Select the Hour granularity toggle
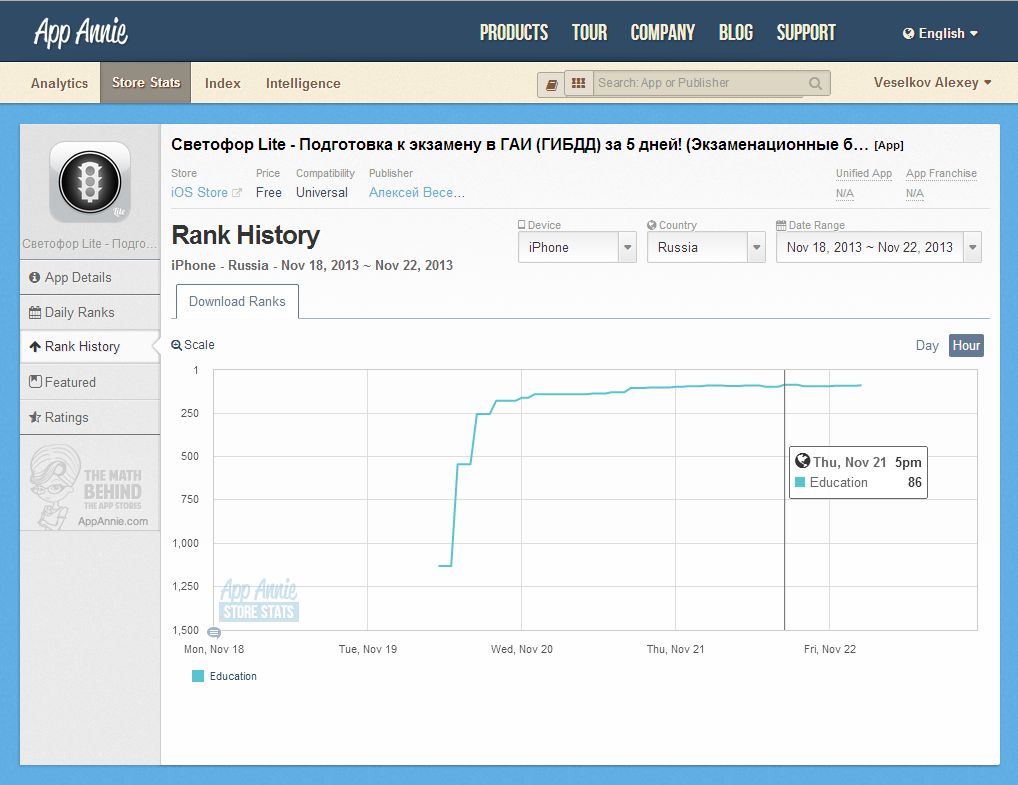The height and width of the screenshot is (785, 1018). 966,345
